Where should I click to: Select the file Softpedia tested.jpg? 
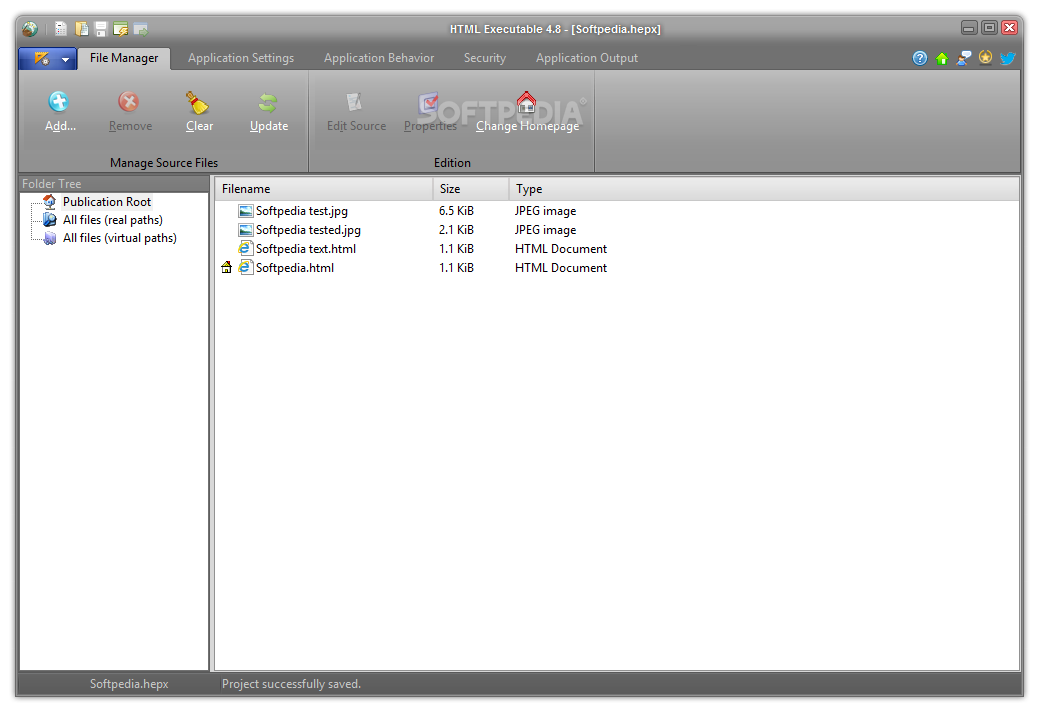pyautogui.click(x=308, y=230)
